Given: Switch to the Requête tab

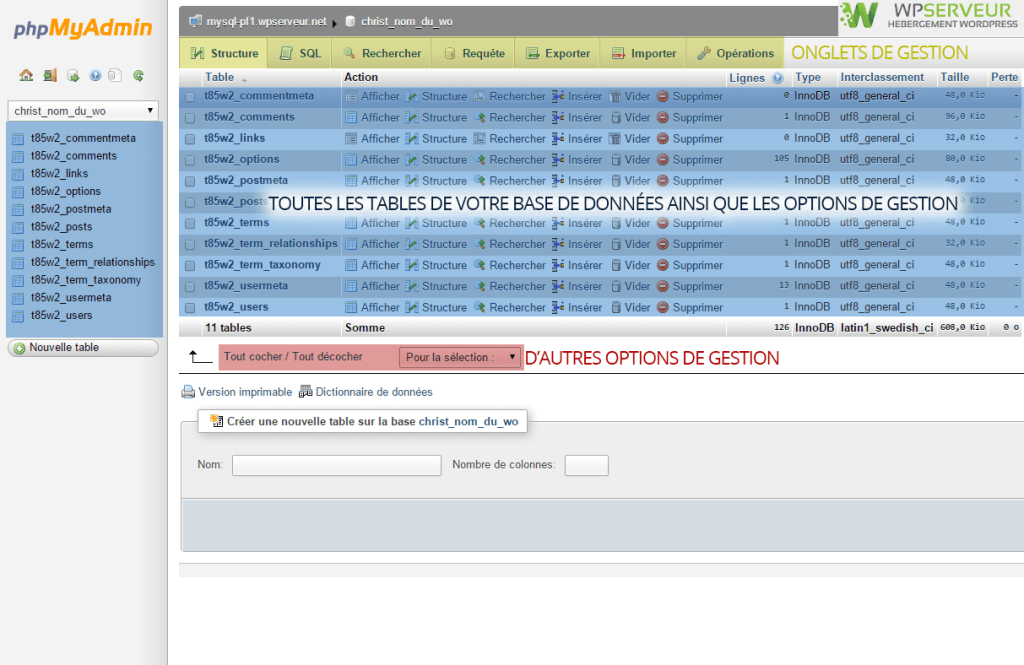Looking at the screenshot, I should coord(473,53).
